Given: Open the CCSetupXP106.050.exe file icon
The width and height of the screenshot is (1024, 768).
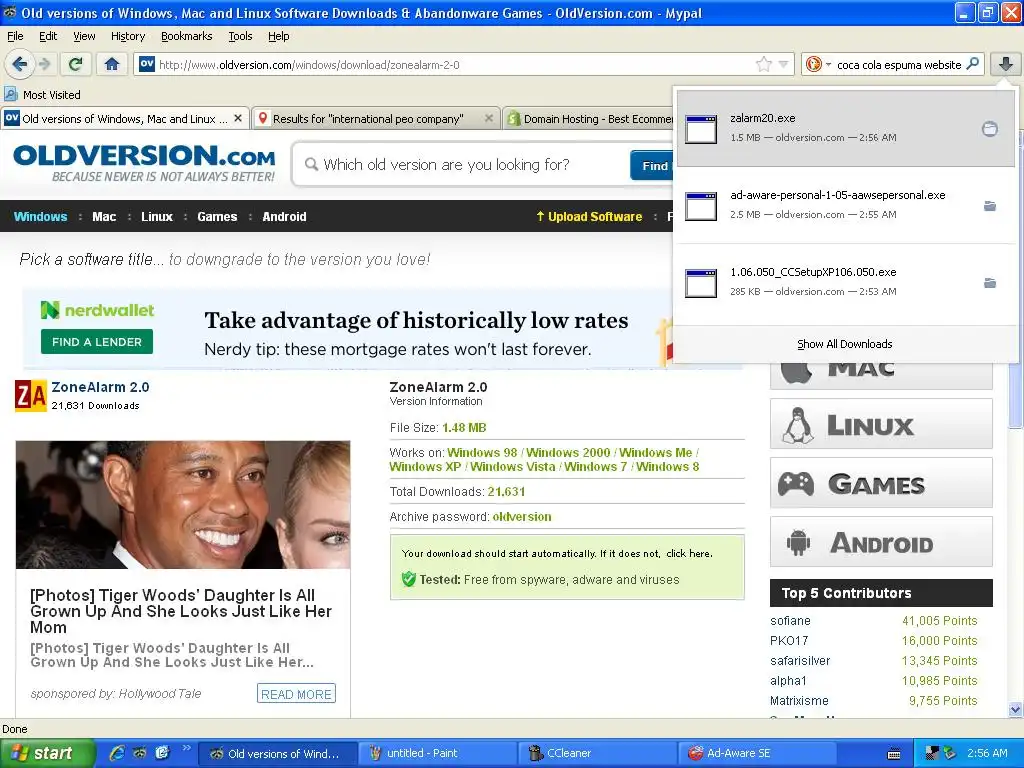Looking at the screenshot, I should (x=701, y=283).
